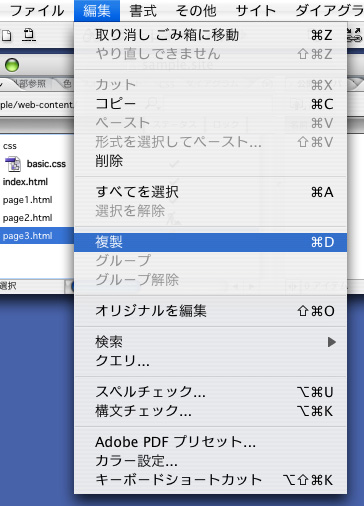The height and width of the screenshot is (506, 364).
Task: Close the open 編集 menu
Action: pos(97,11)
